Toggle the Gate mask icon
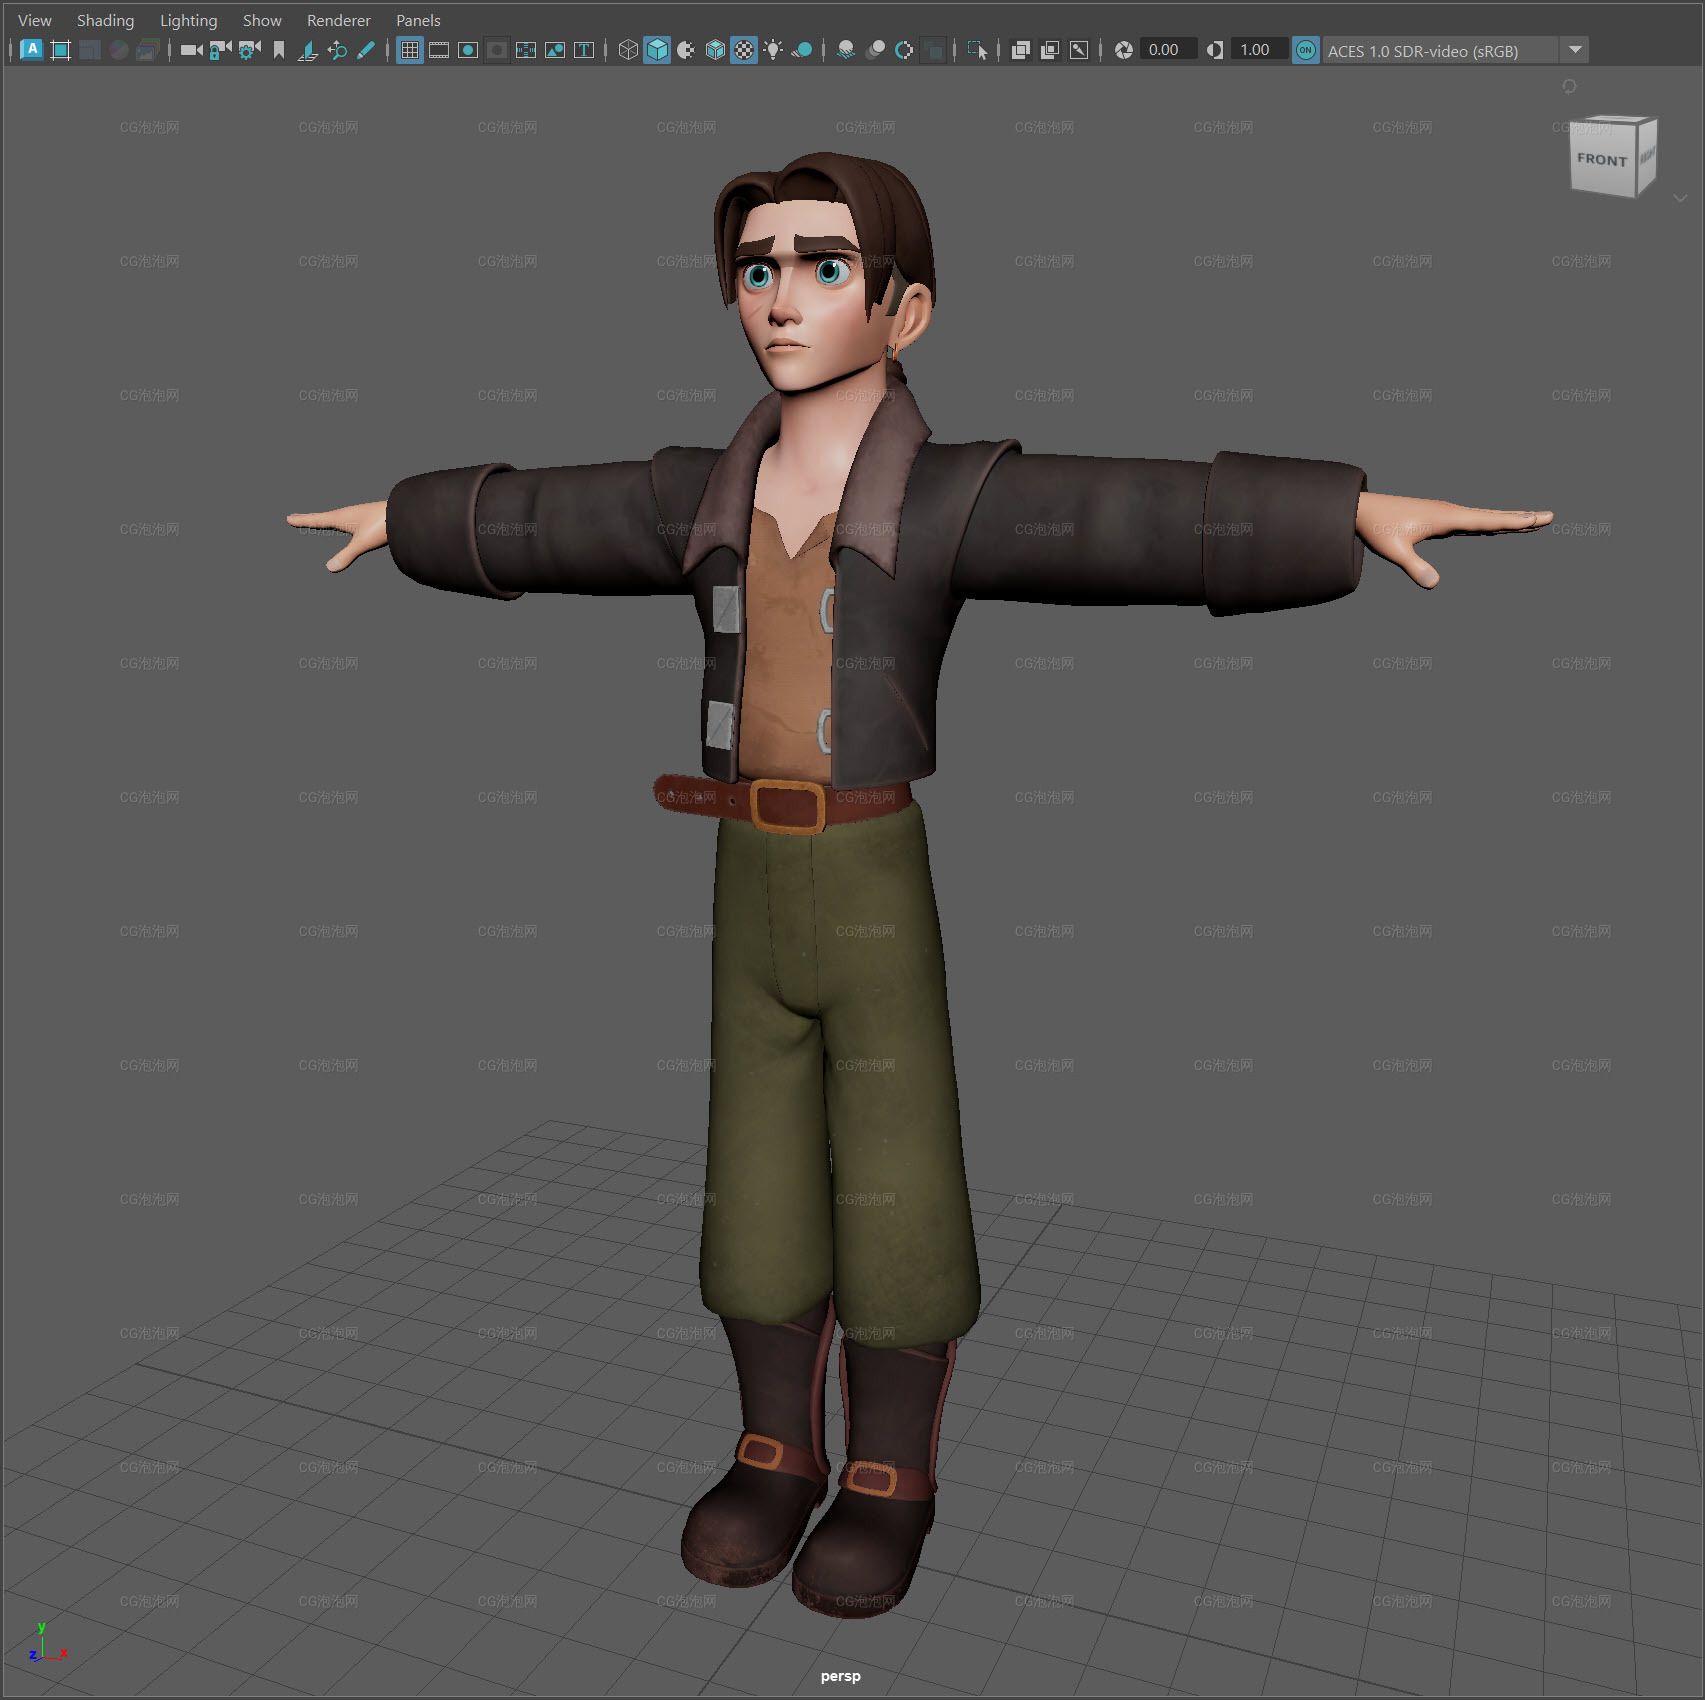 [497, 50]
